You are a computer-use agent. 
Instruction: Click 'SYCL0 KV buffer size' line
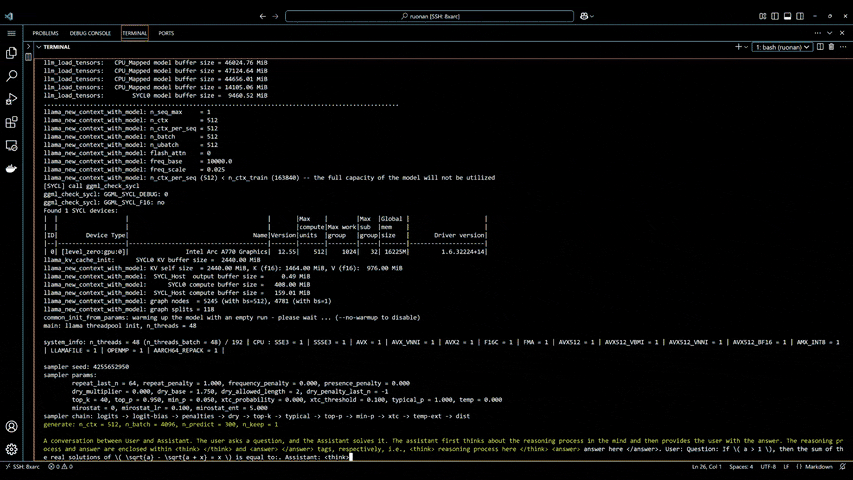[152, 260]
